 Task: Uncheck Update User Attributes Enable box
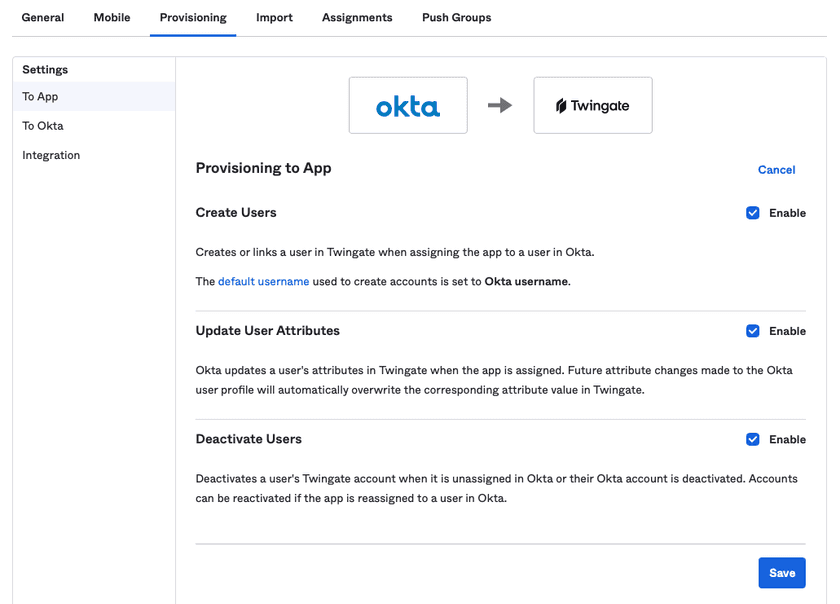pos(753,331)
